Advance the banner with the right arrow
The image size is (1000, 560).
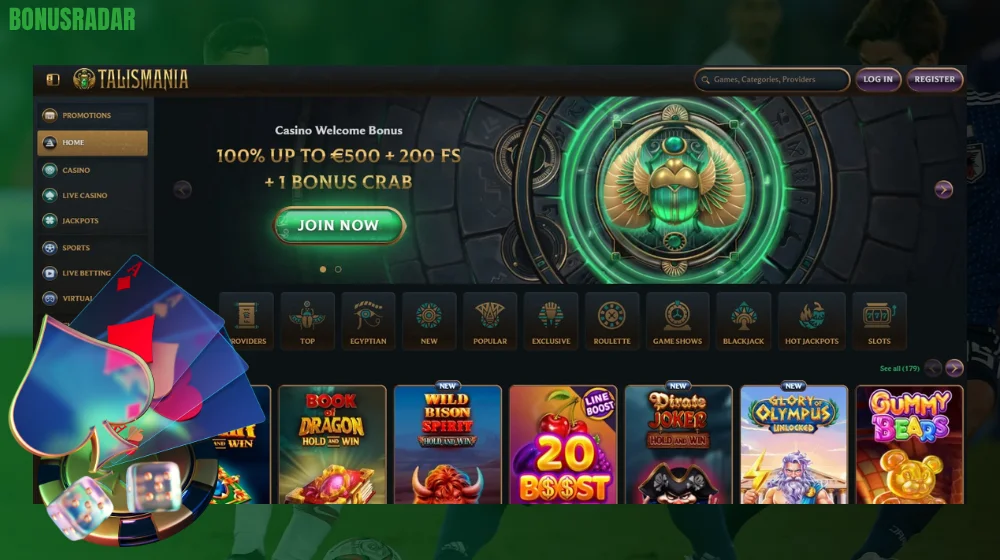pos(943,189)
